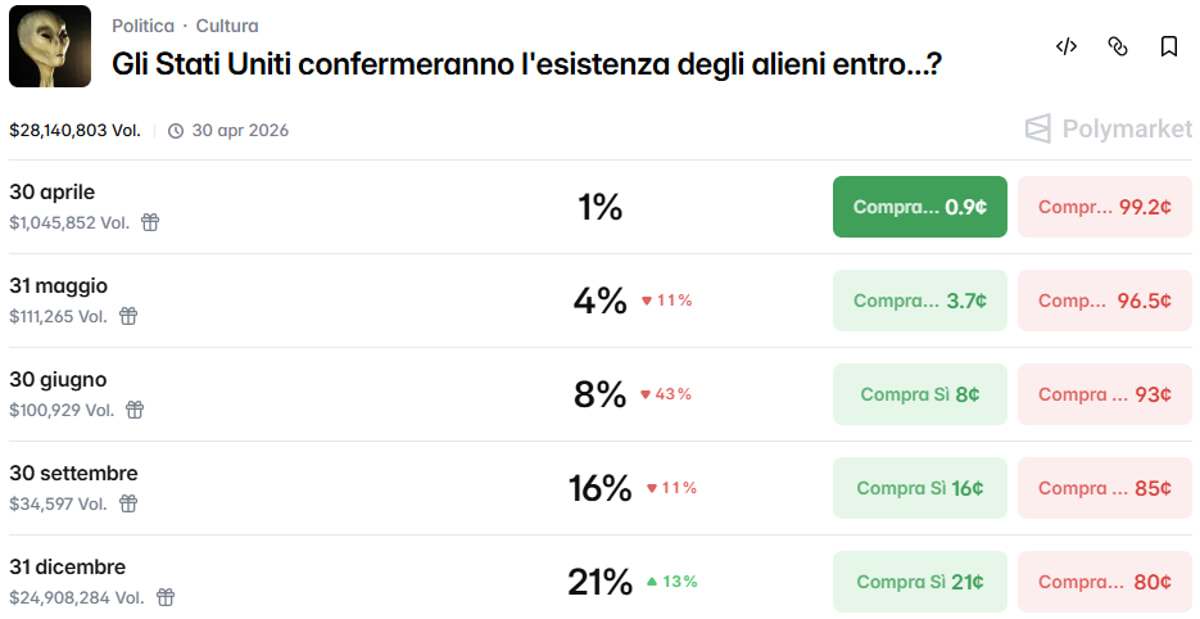This screenshot has width=1200, height=619.
Task: Expand the 31 dicembre outcome row
Action: tap(300, 582)
